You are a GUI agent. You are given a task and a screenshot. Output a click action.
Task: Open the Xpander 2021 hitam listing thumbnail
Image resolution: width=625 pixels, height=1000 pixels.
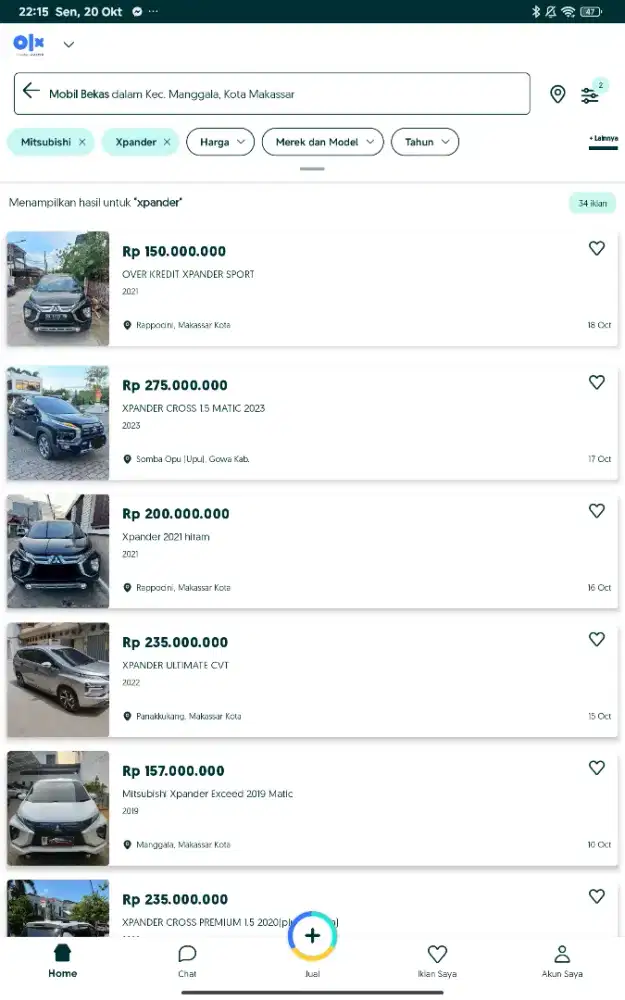[x=58, y=551]
